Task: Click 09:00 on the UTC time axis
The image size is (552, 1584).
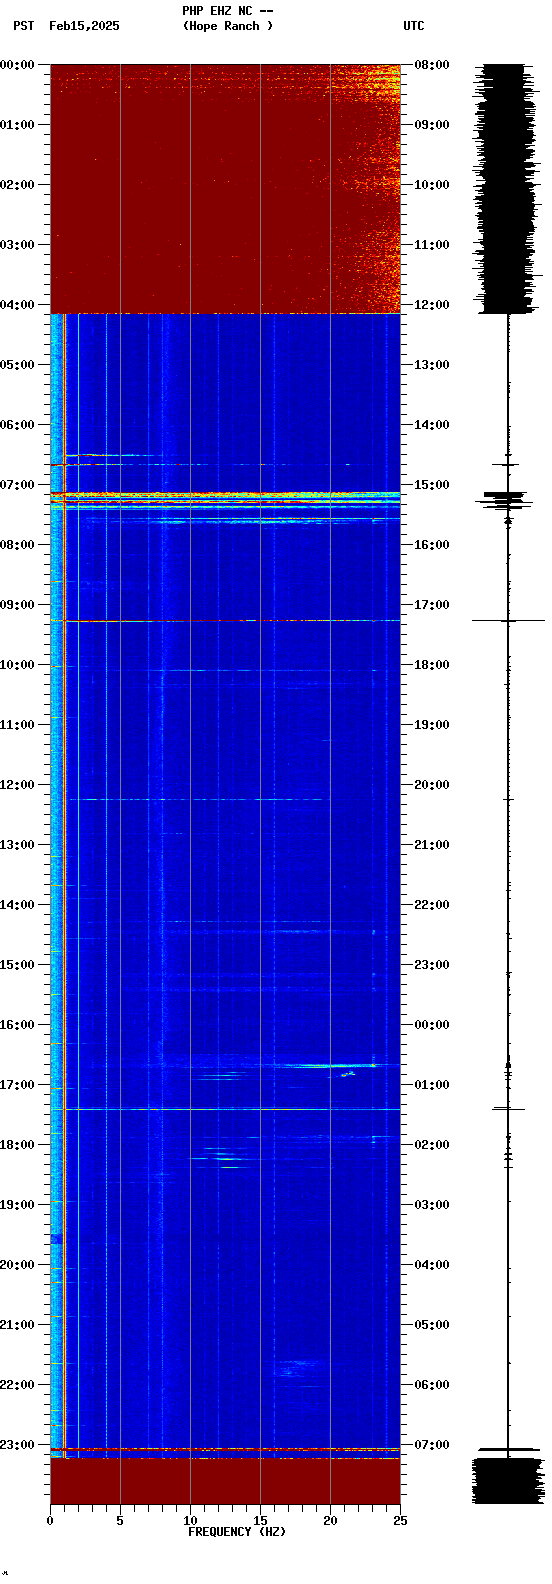Action: click(432, 124)
